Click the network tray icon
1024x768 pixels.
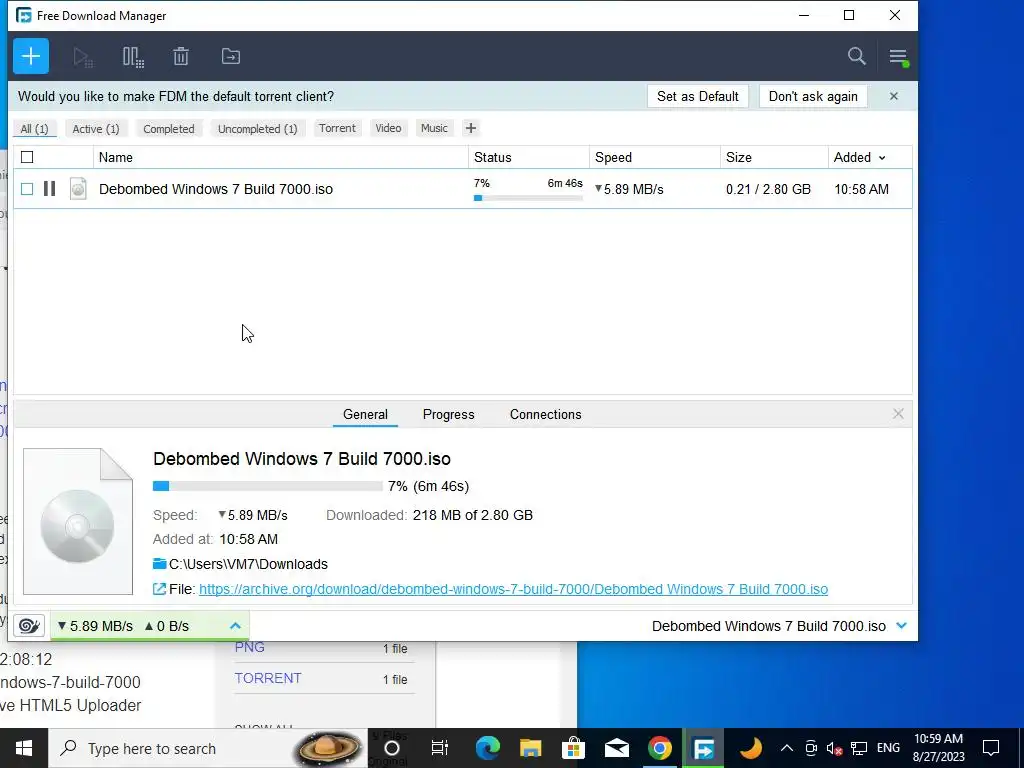859,748
